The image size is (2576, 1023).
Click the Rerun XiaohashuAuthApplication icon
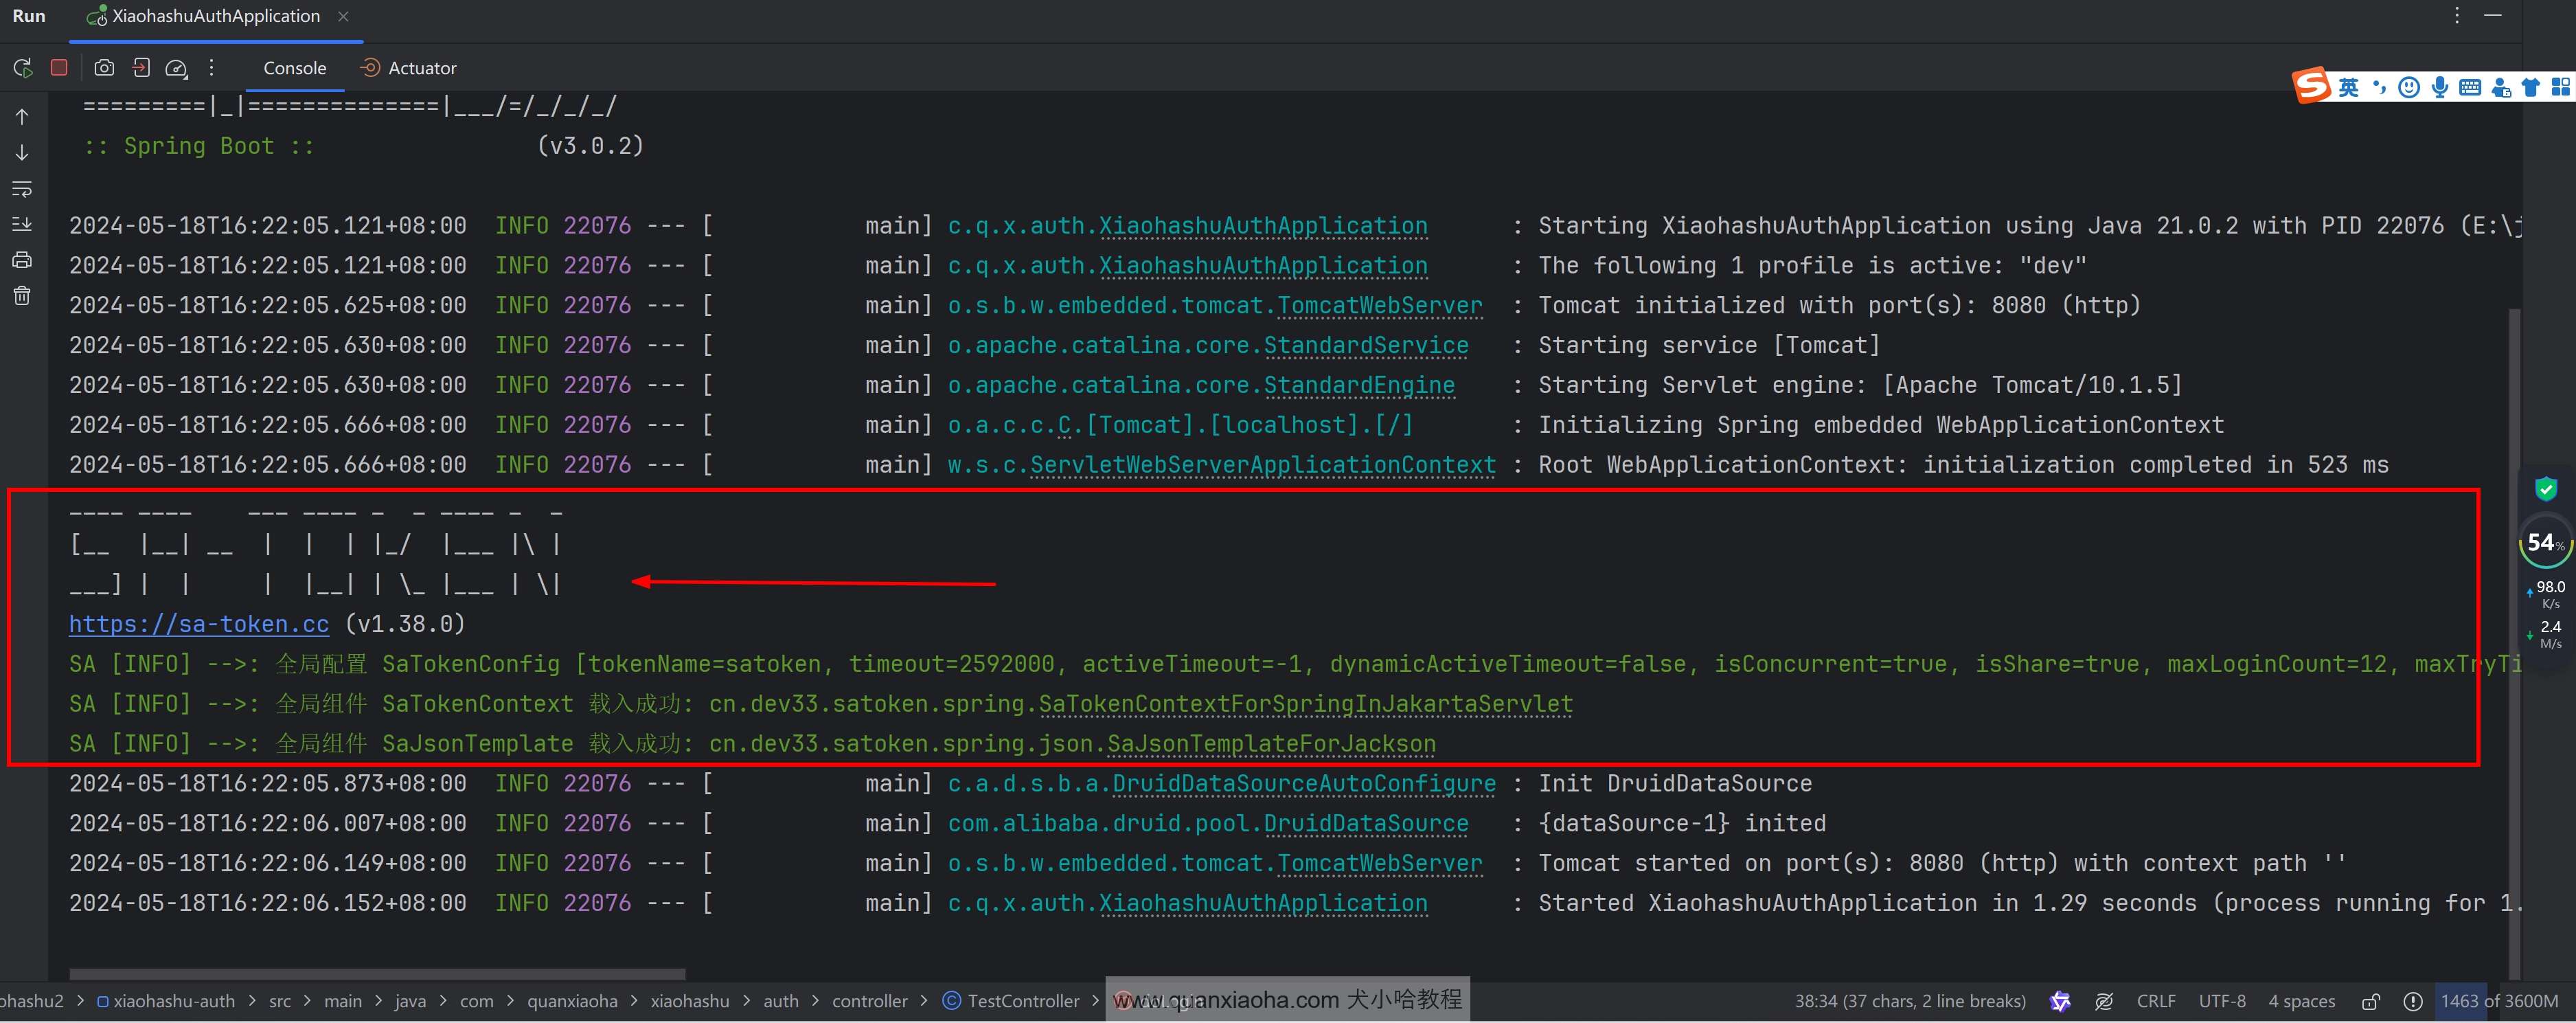(22, 68)
